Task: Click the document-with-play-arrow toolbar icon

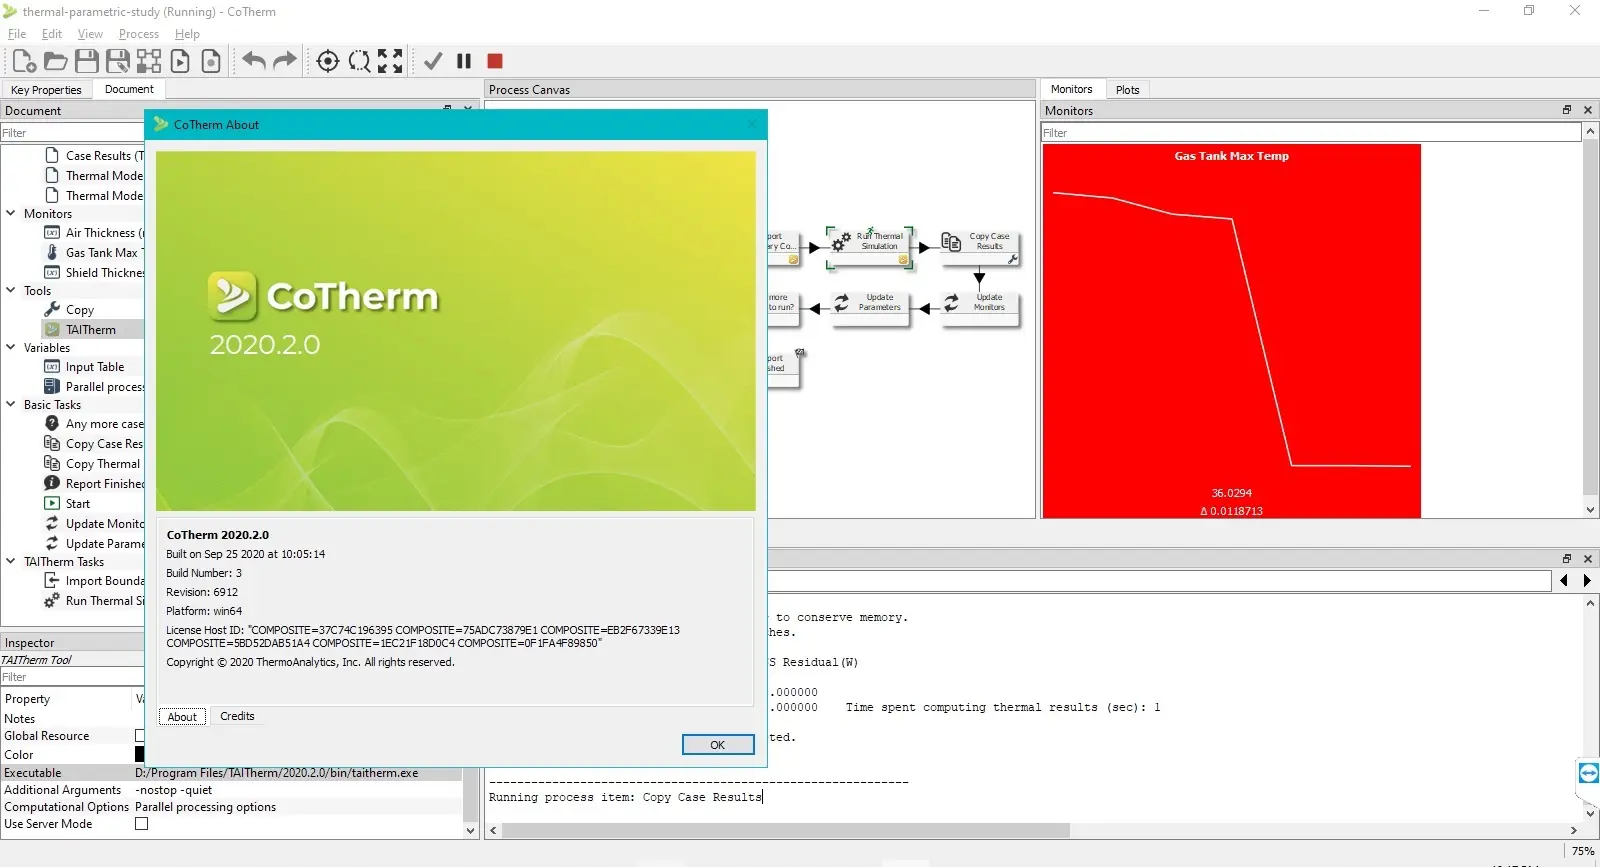Action: [180, 61]
